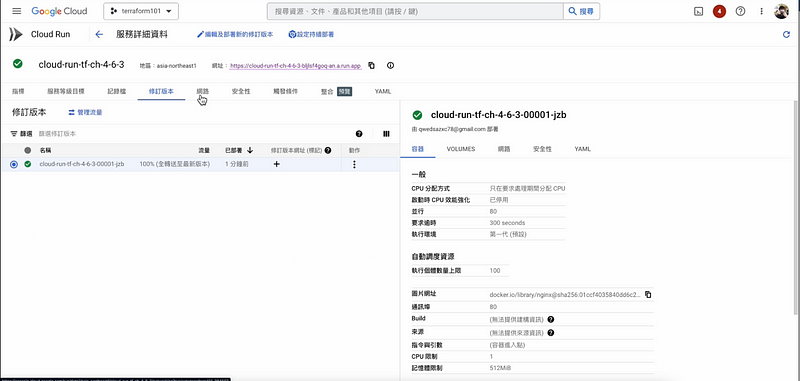Click the 名稱 column header
The width and height of the screenshot is (800, 381).
45,150
